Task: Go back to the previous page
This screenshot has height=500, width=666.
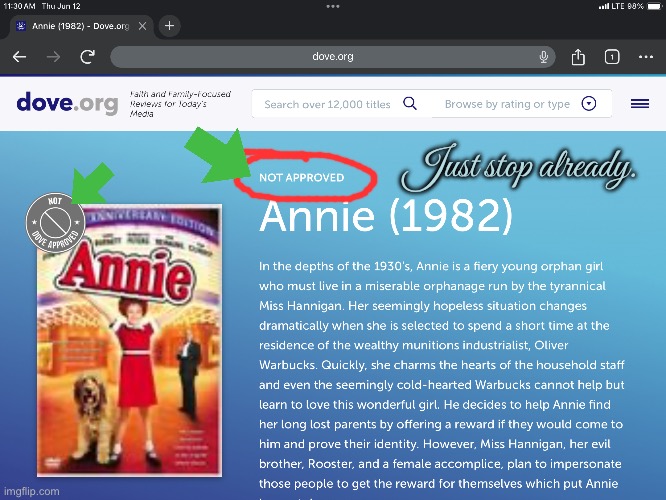Action: click(20, 56)
